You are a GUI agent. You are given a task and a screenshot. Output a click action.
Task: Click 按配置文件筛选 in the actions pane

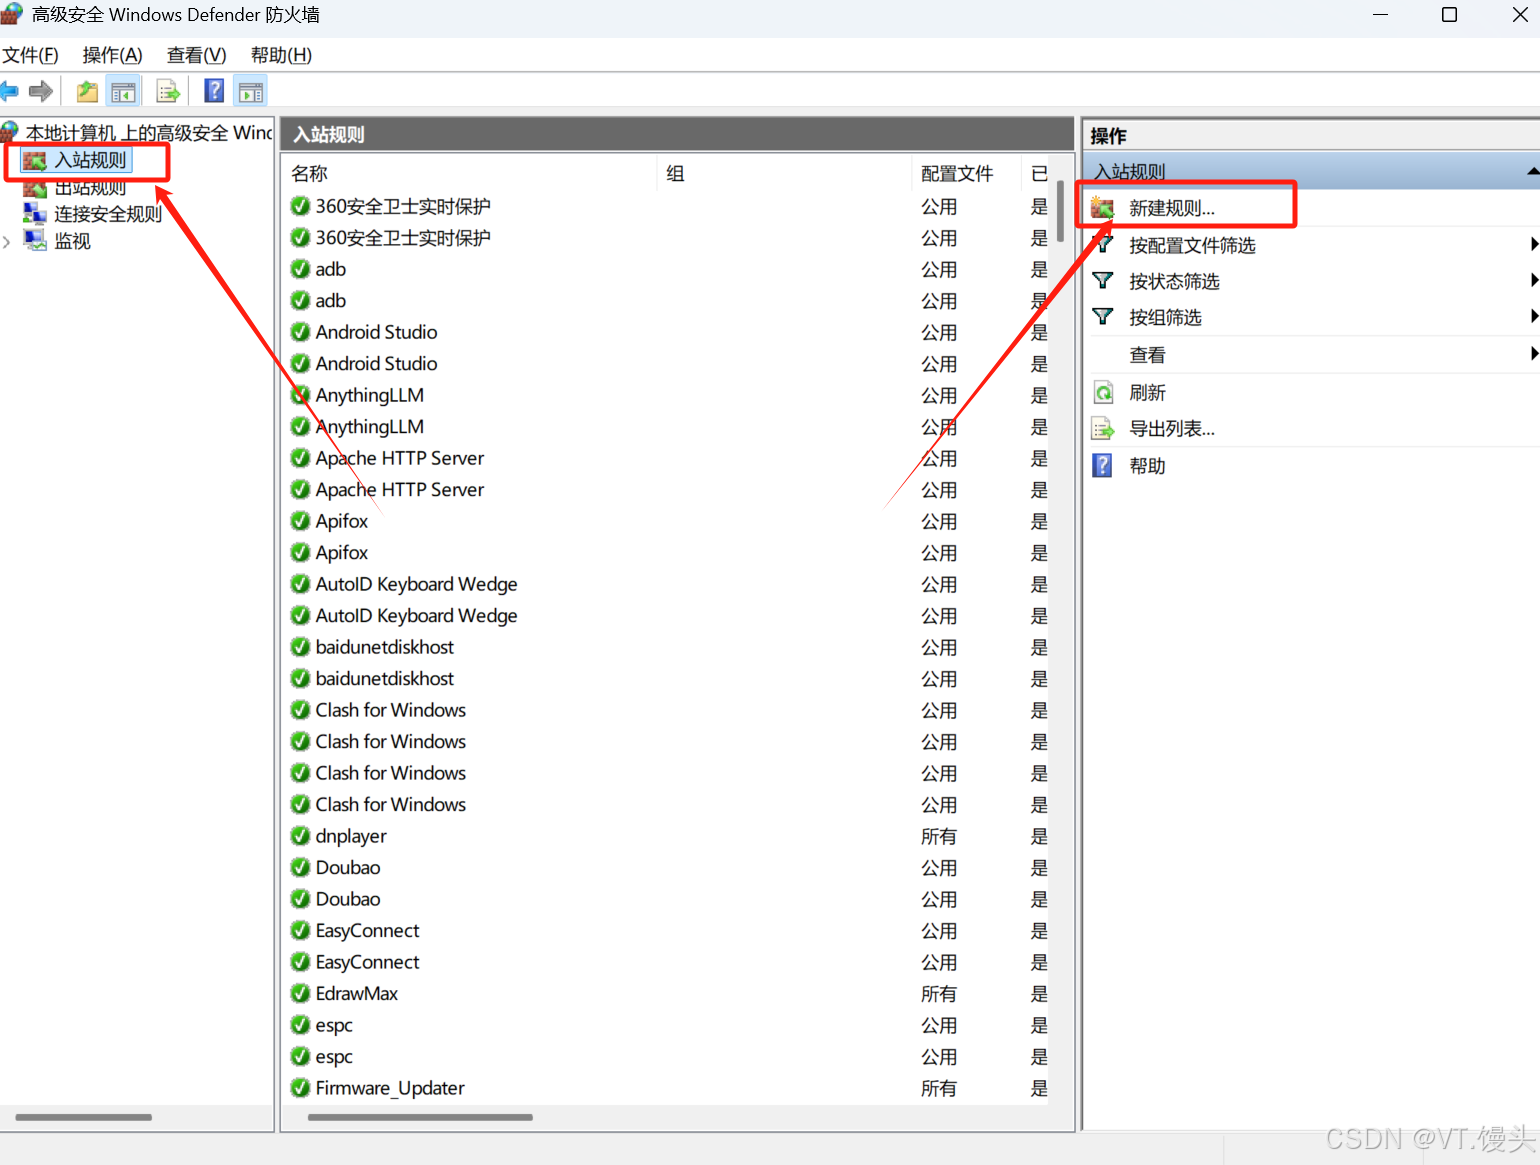click(x=1192, y=245)
